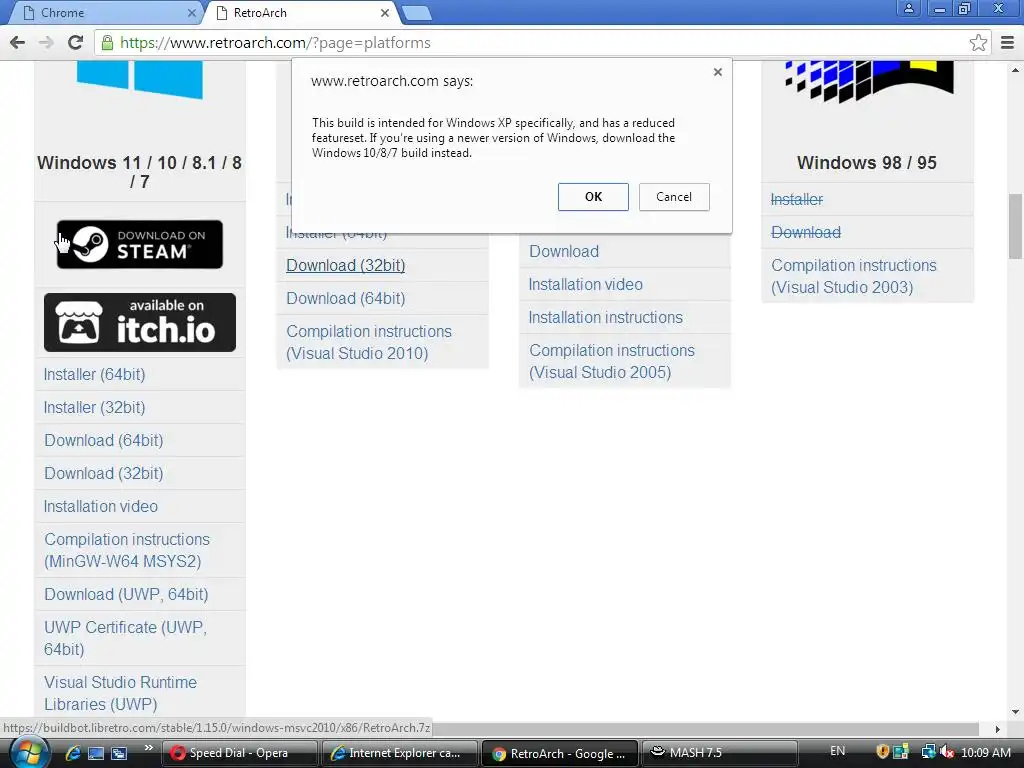This screenshot has width=1024, height=768.
Task: Expand the Quick Launch overflow chevron
Action: [148, 748]
